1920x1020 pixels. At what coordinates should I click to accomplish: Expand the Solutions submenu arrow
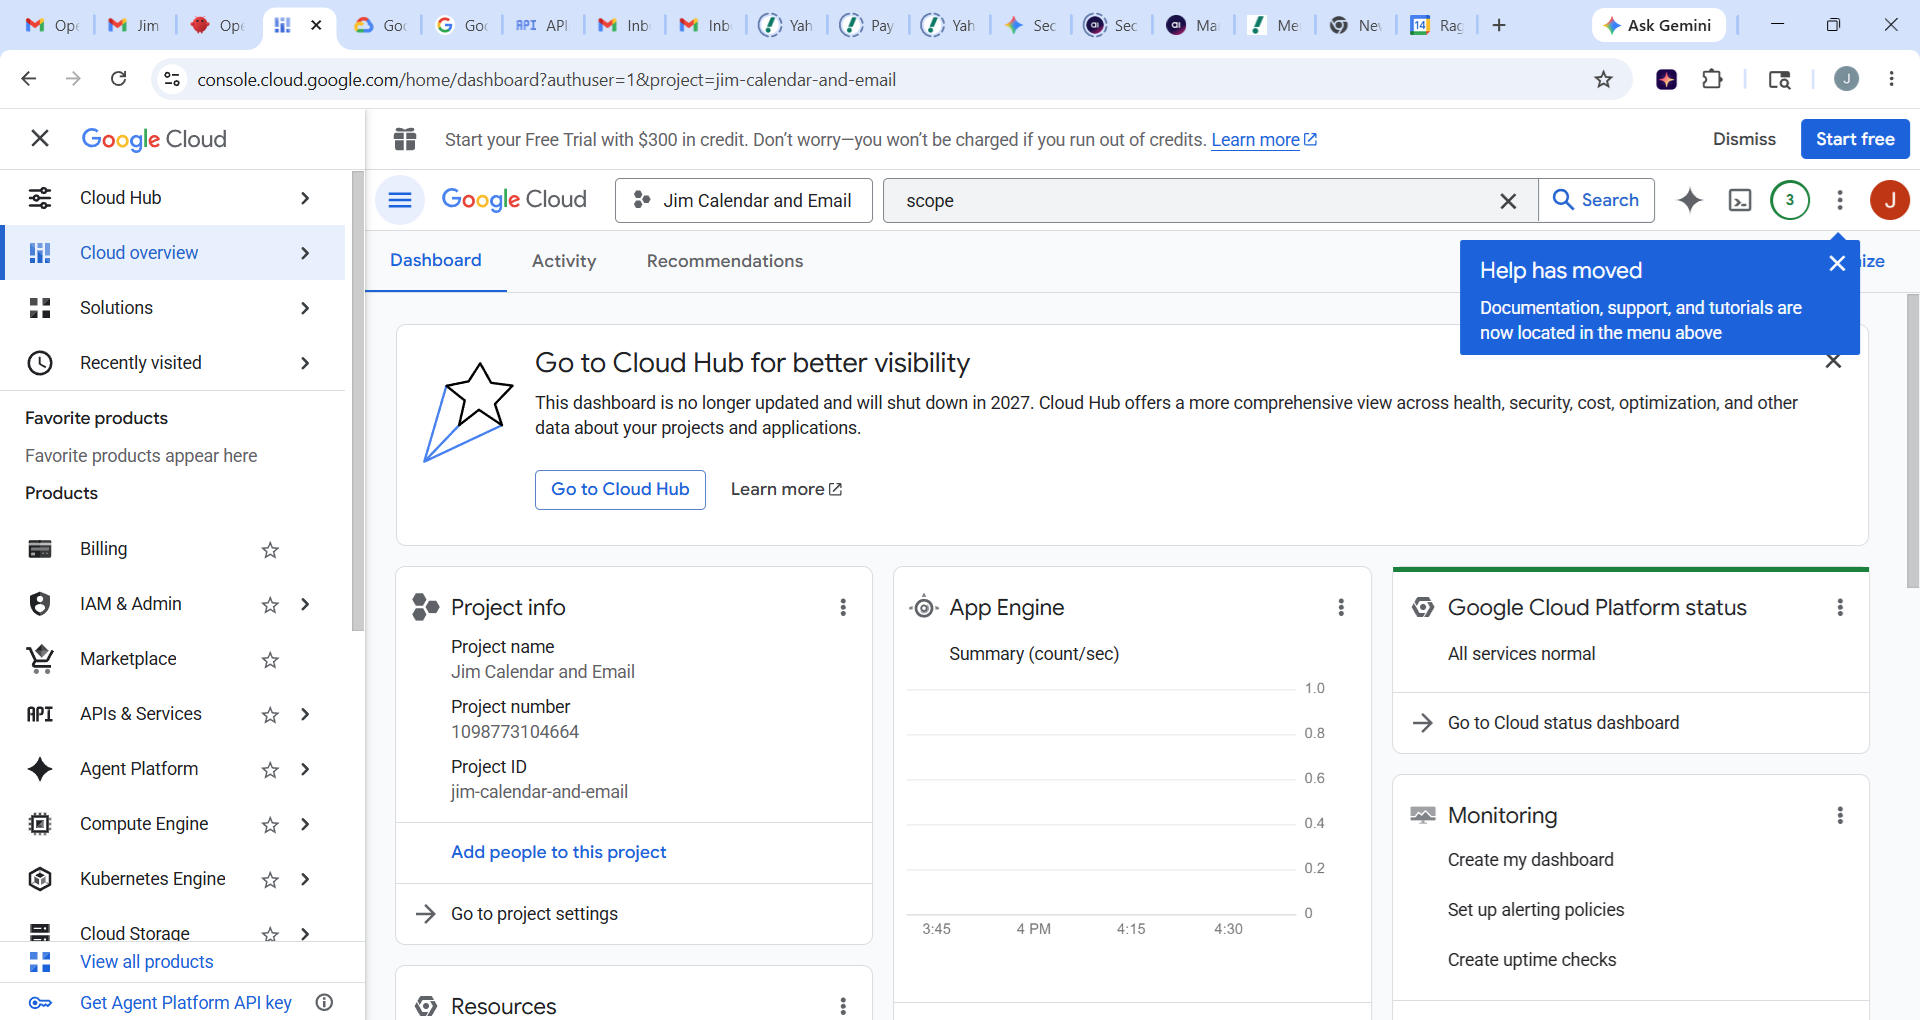[305, 308]
